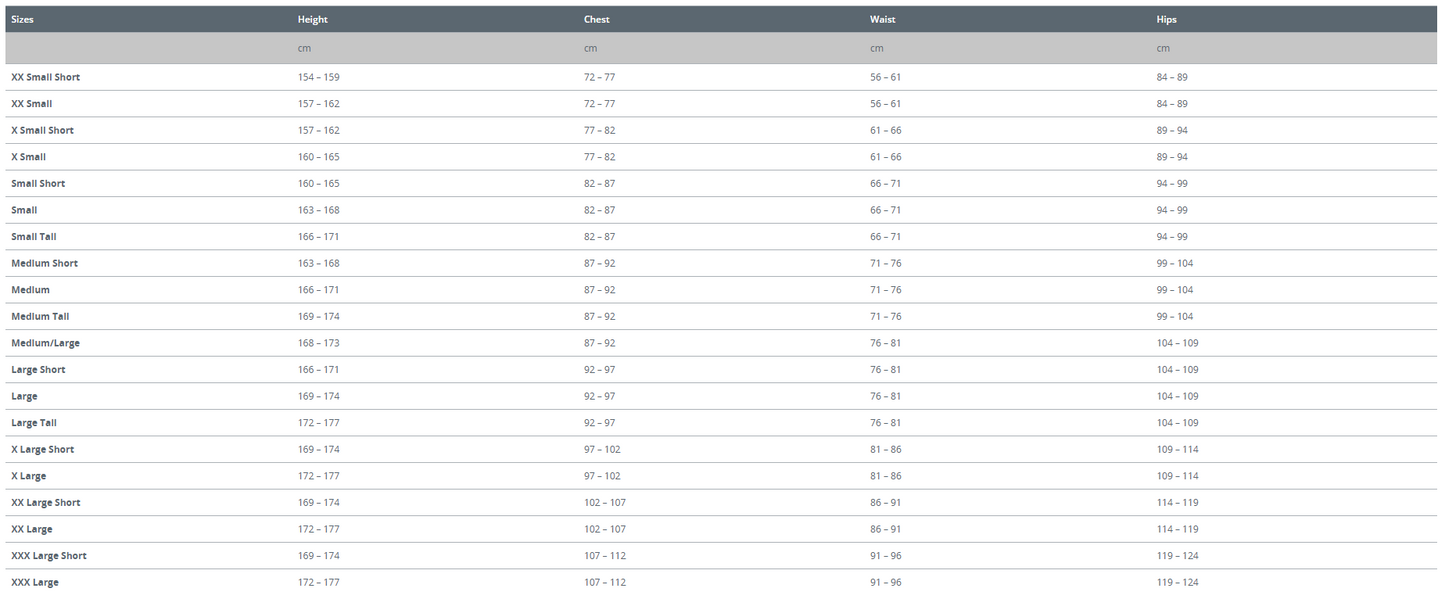Select the chest value in X Large row
Image resolution: width=1445 pixels, height=599 pixels.
pyautogui.click(x=602, y=476)
